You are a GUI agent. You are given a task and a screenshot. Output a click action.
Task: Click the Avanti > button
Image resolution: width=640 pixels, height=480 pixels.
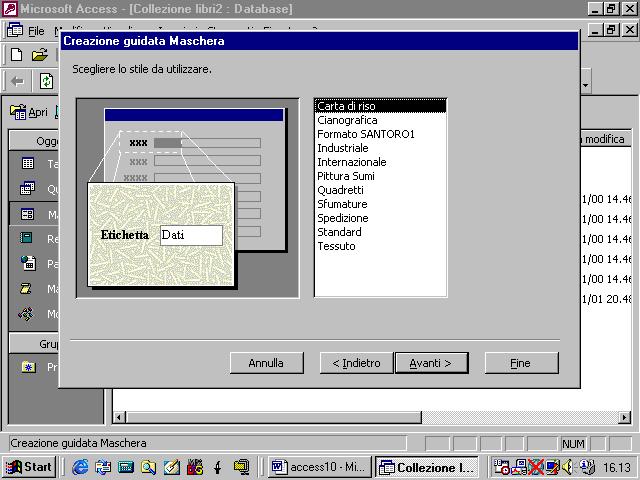click(x=431, y=363)
